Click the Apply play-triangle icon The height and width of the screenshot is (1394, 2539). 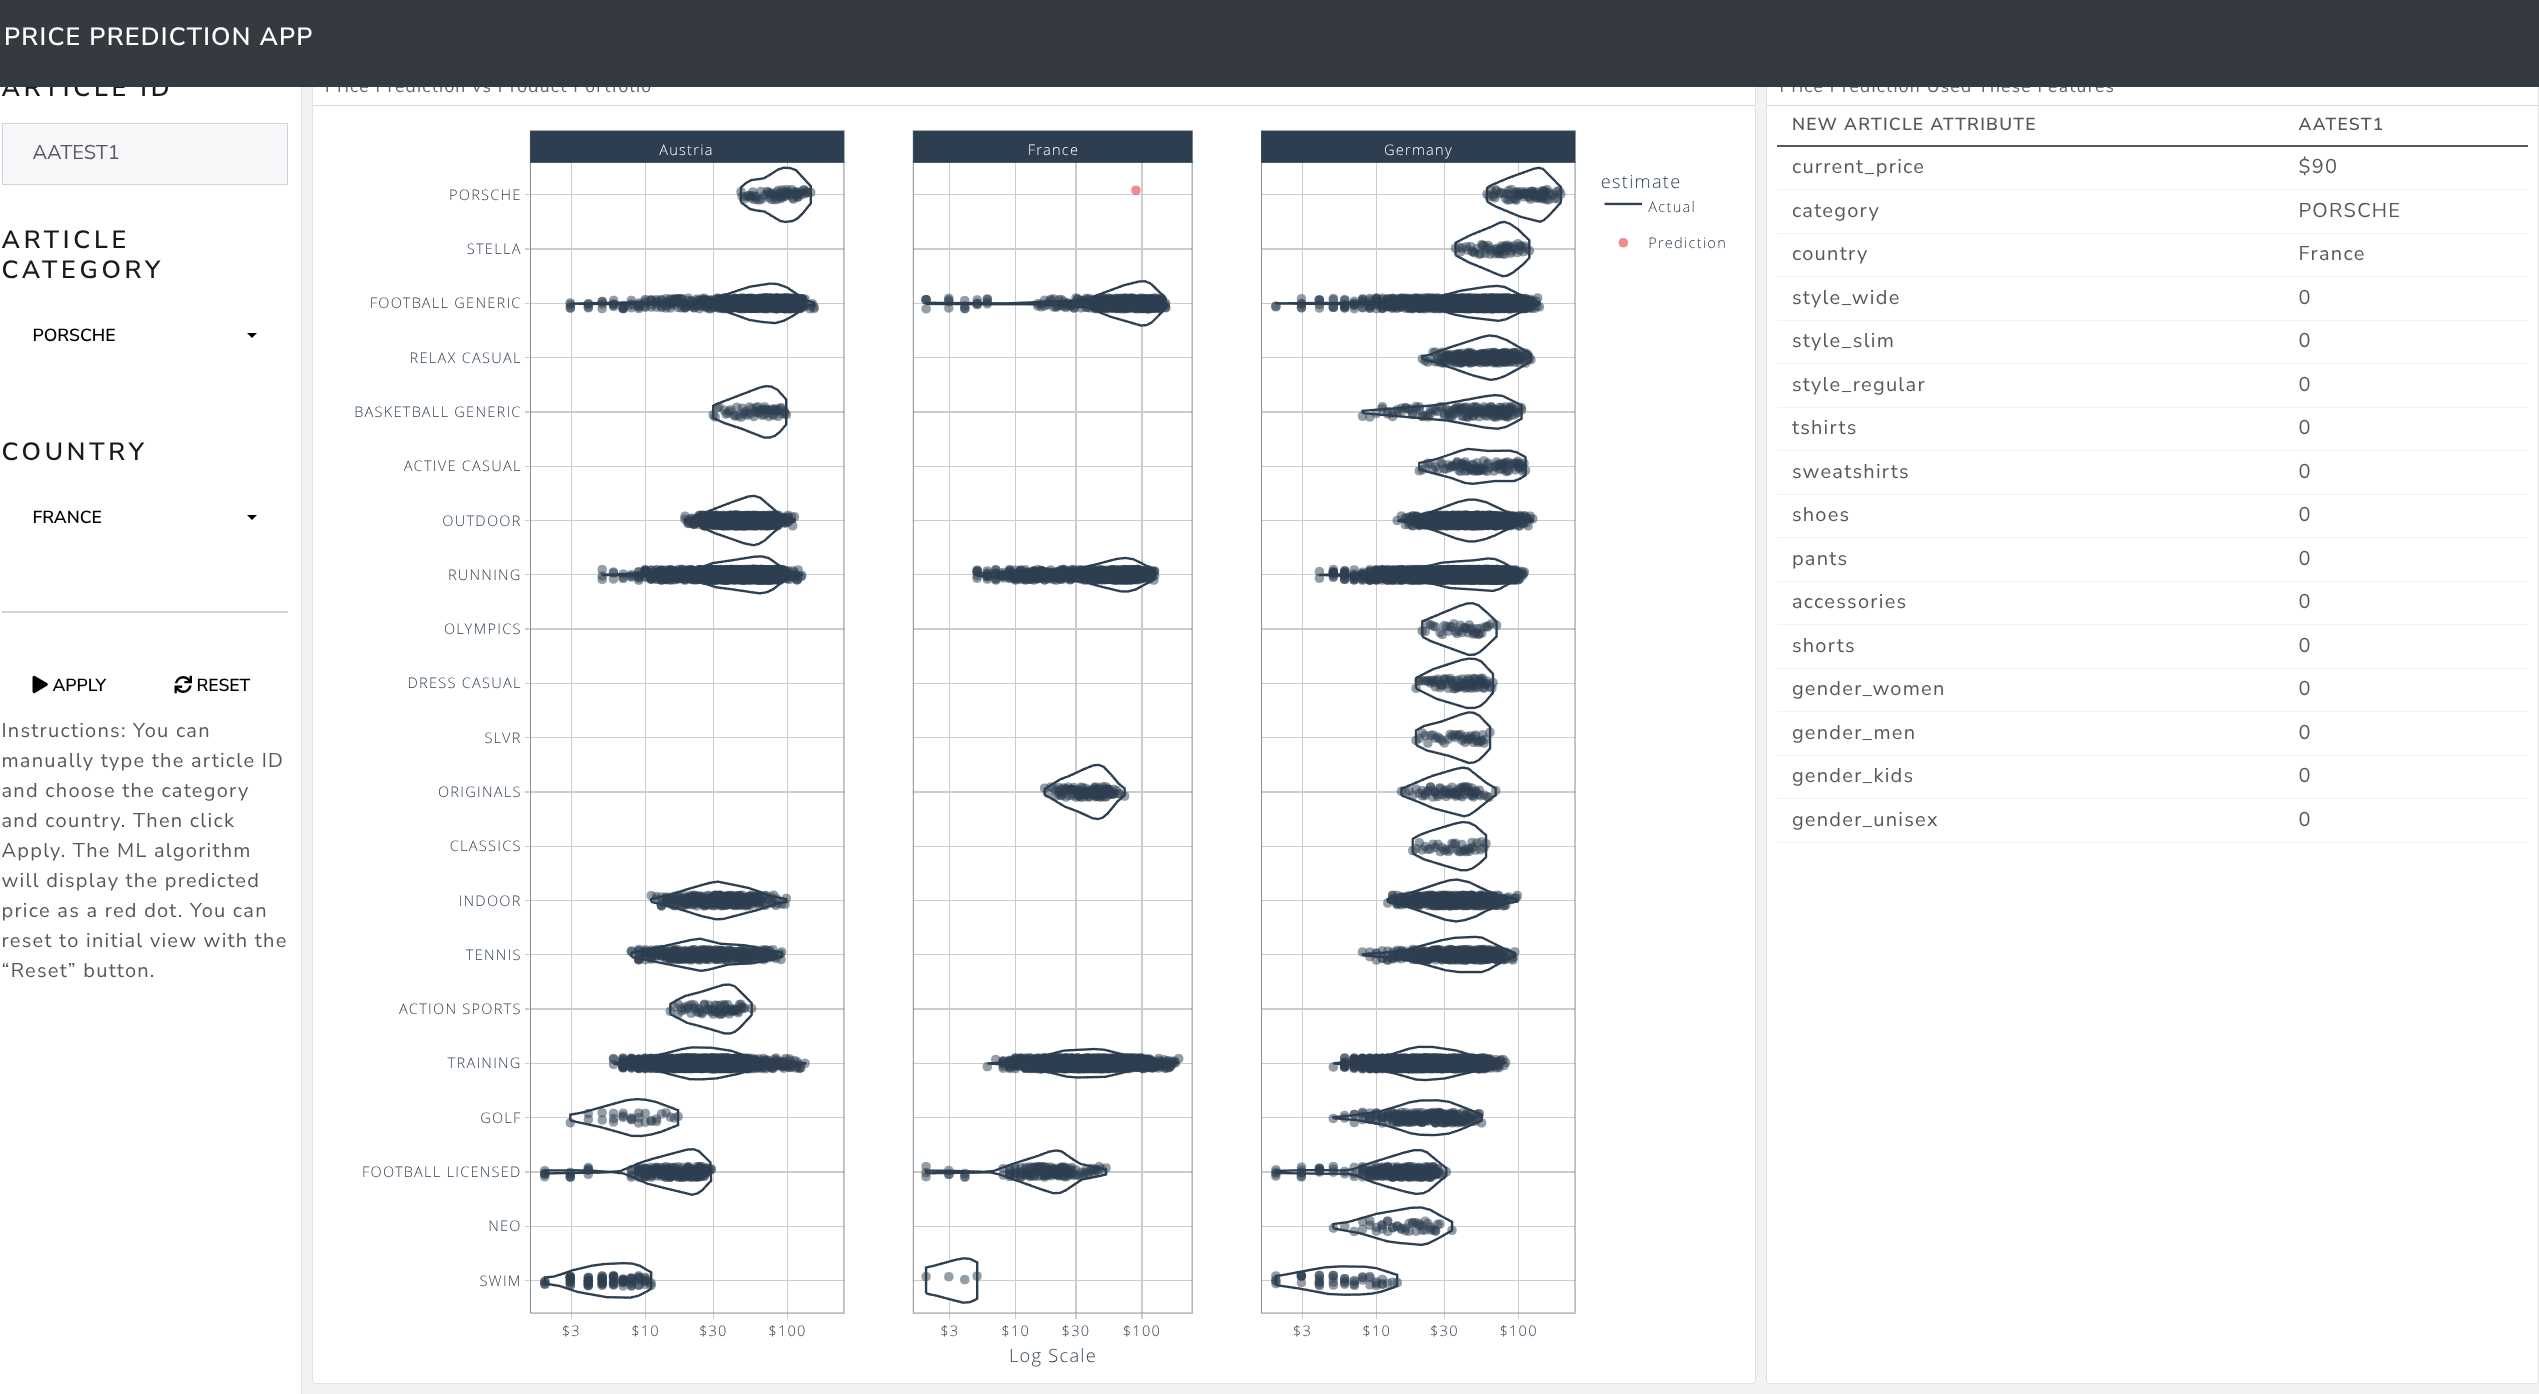(x=40, y=685)
